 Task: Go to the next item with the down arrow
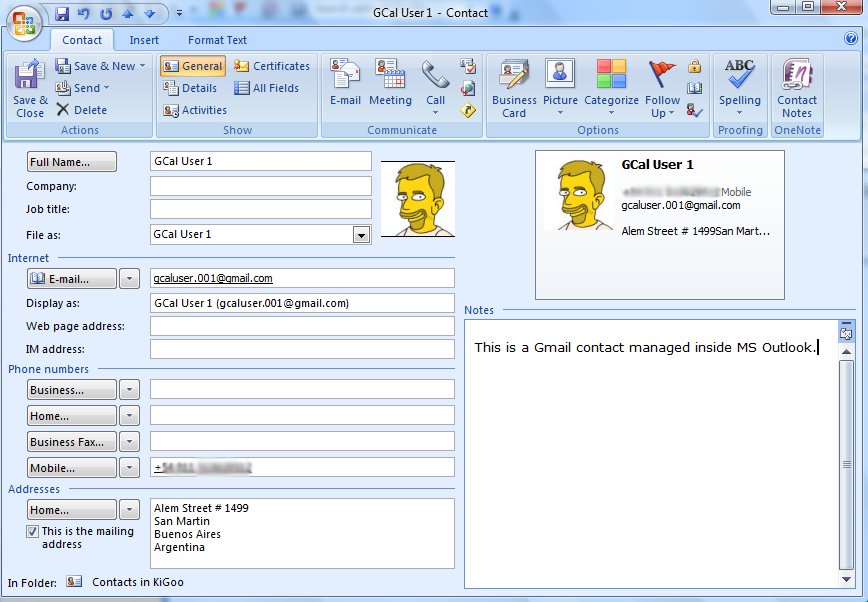point(149,13)
